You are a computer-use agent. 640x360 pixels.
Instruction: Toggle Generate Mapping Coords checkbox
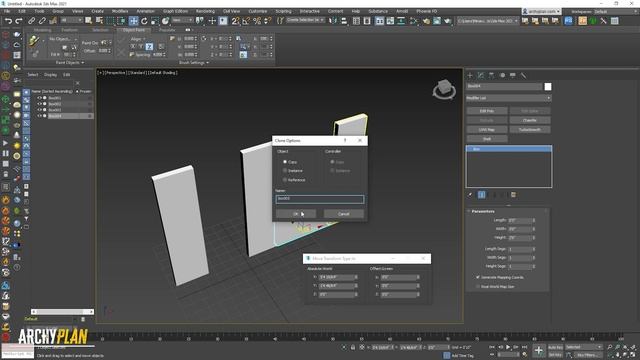pyautogui.click(x=478, y=277)
